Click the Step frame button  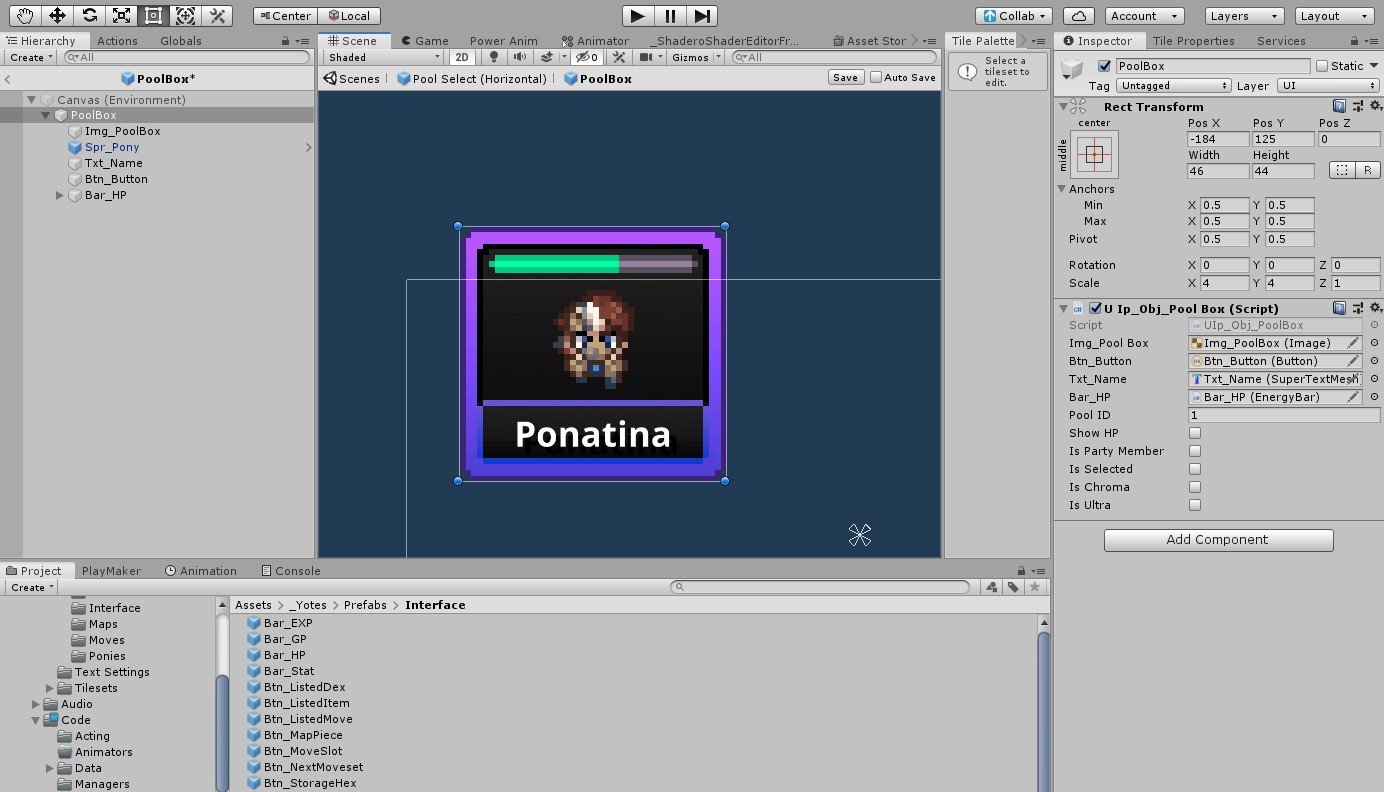pyautogui.click(x=702, y=15)
